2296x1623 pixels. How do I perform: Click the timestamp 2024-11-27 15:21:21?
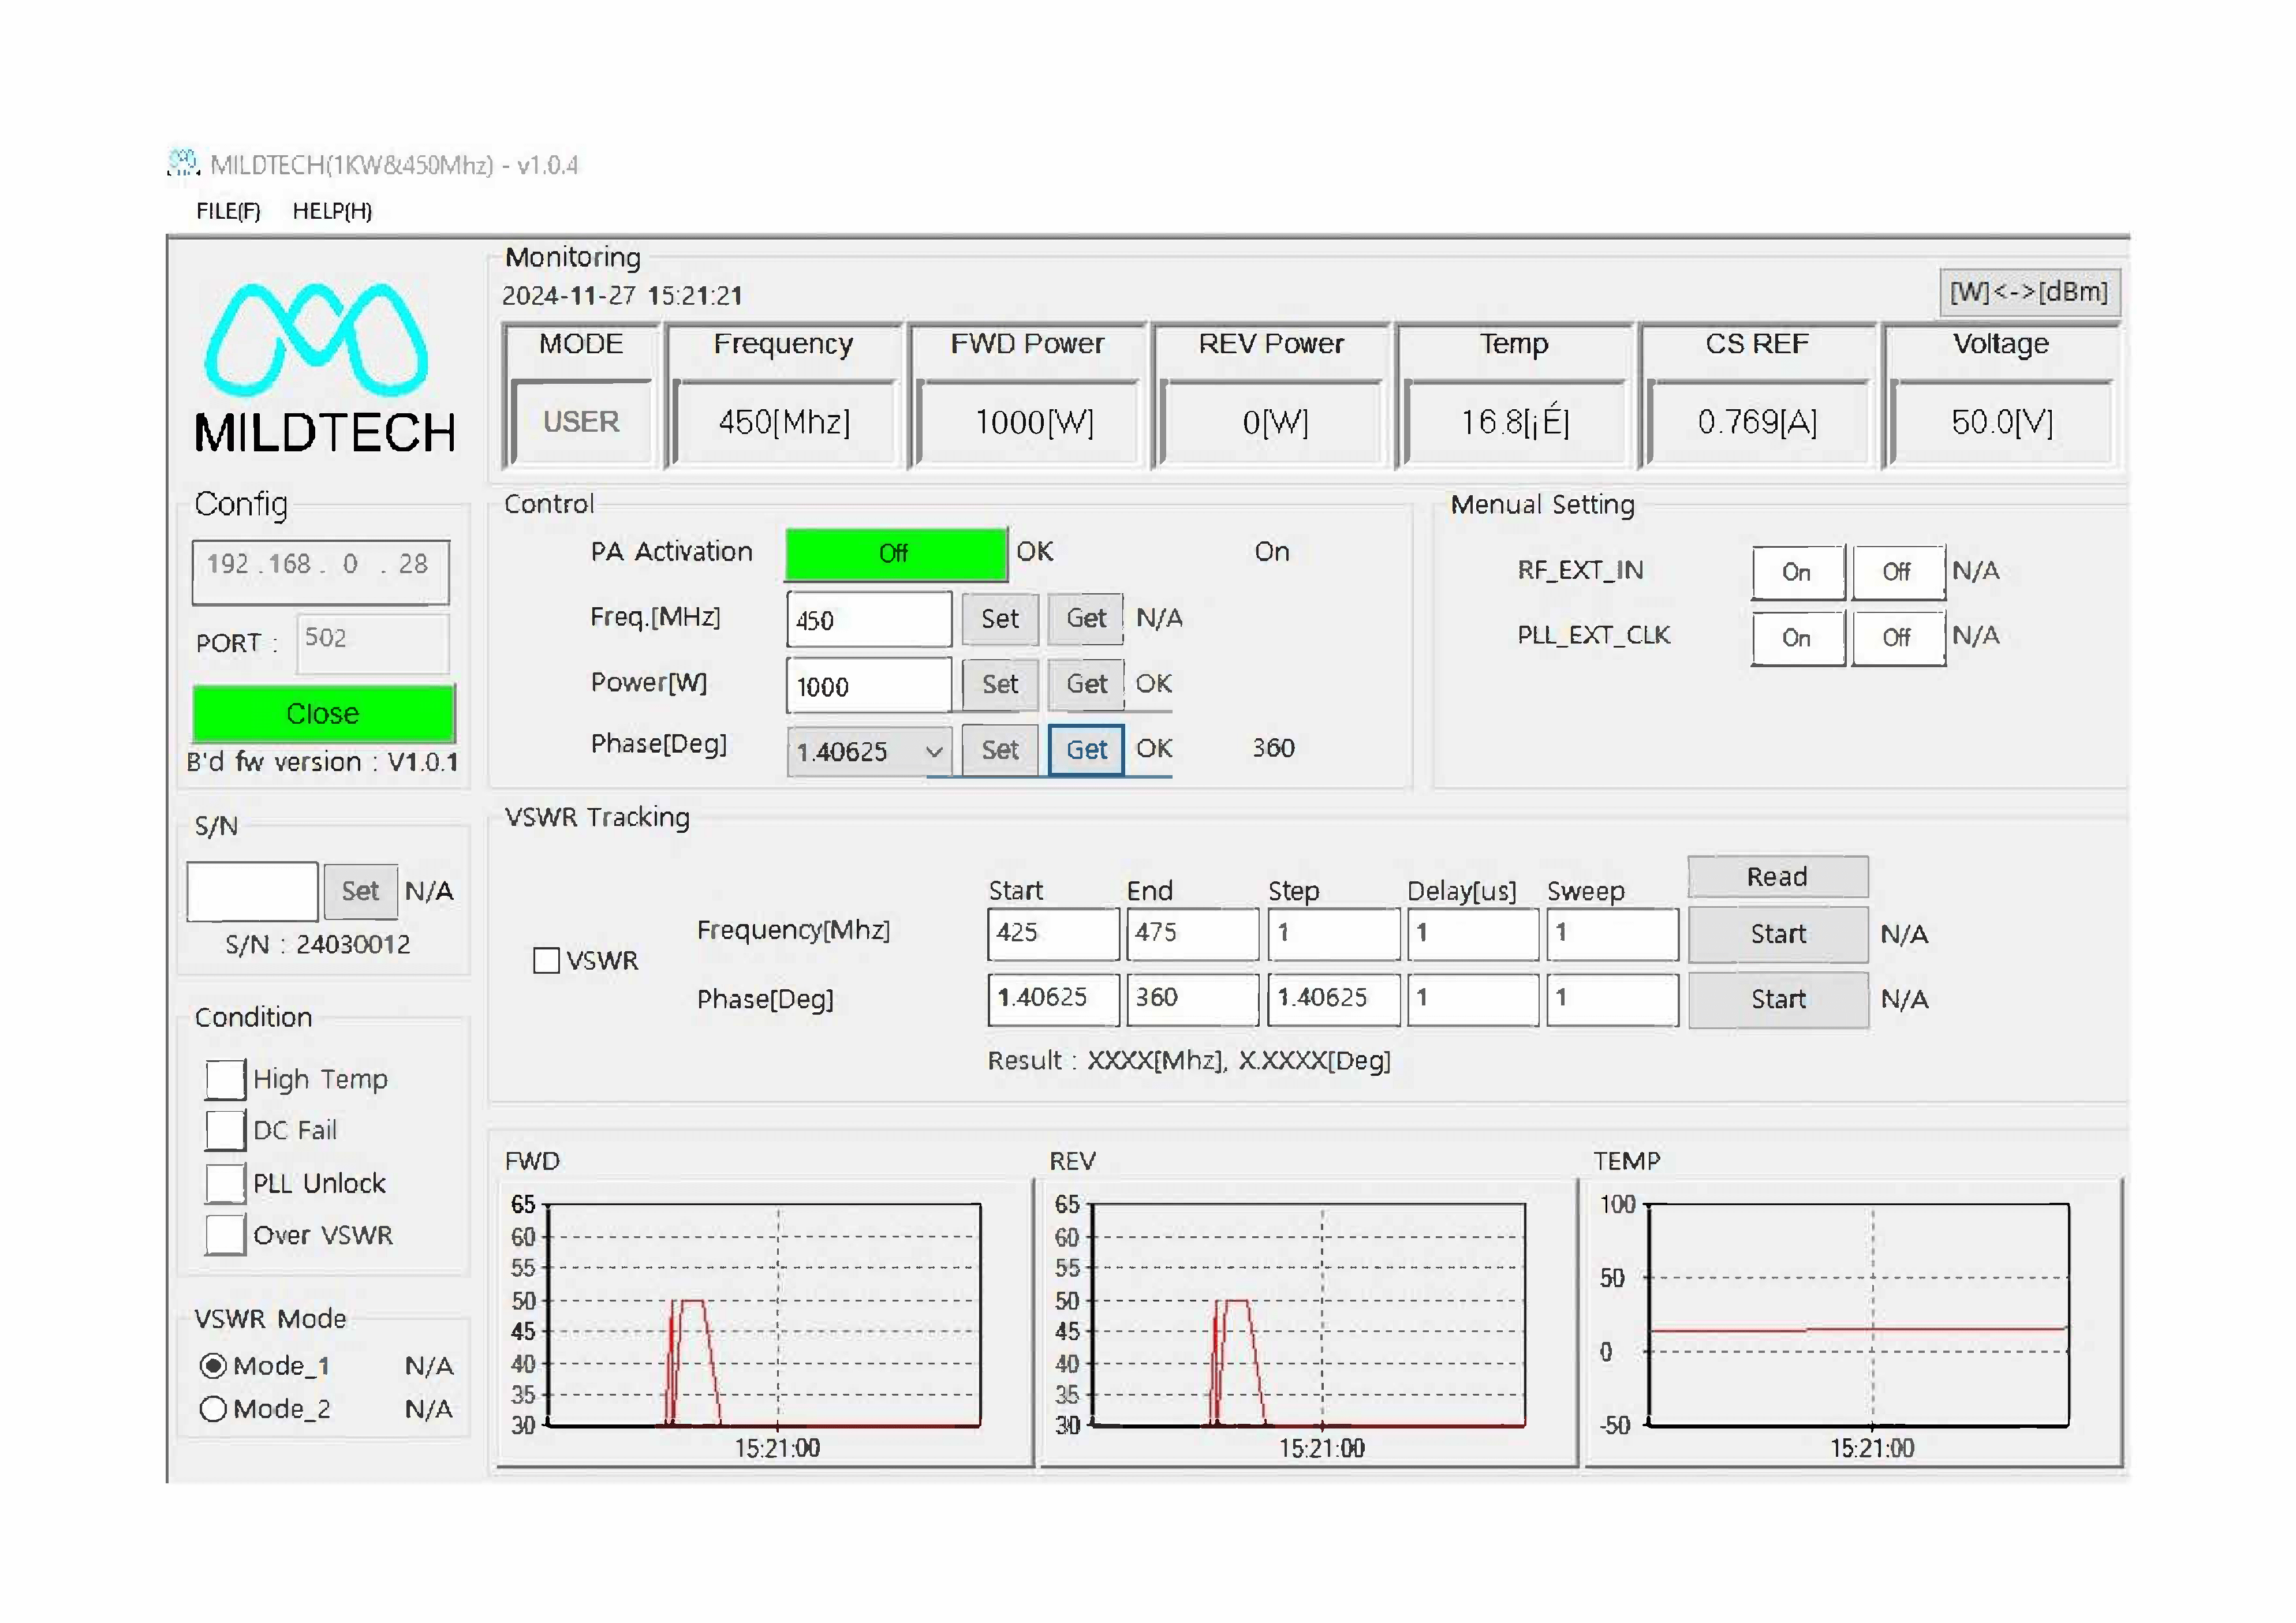point(622,296)
